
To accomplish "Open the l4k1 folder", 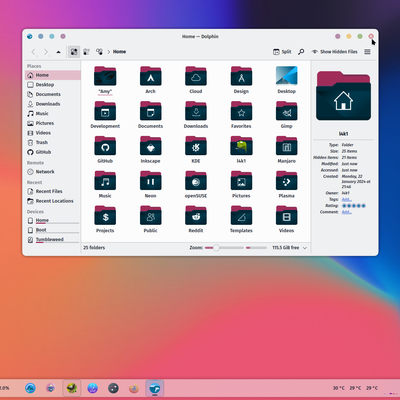I will tap(241, 150).
